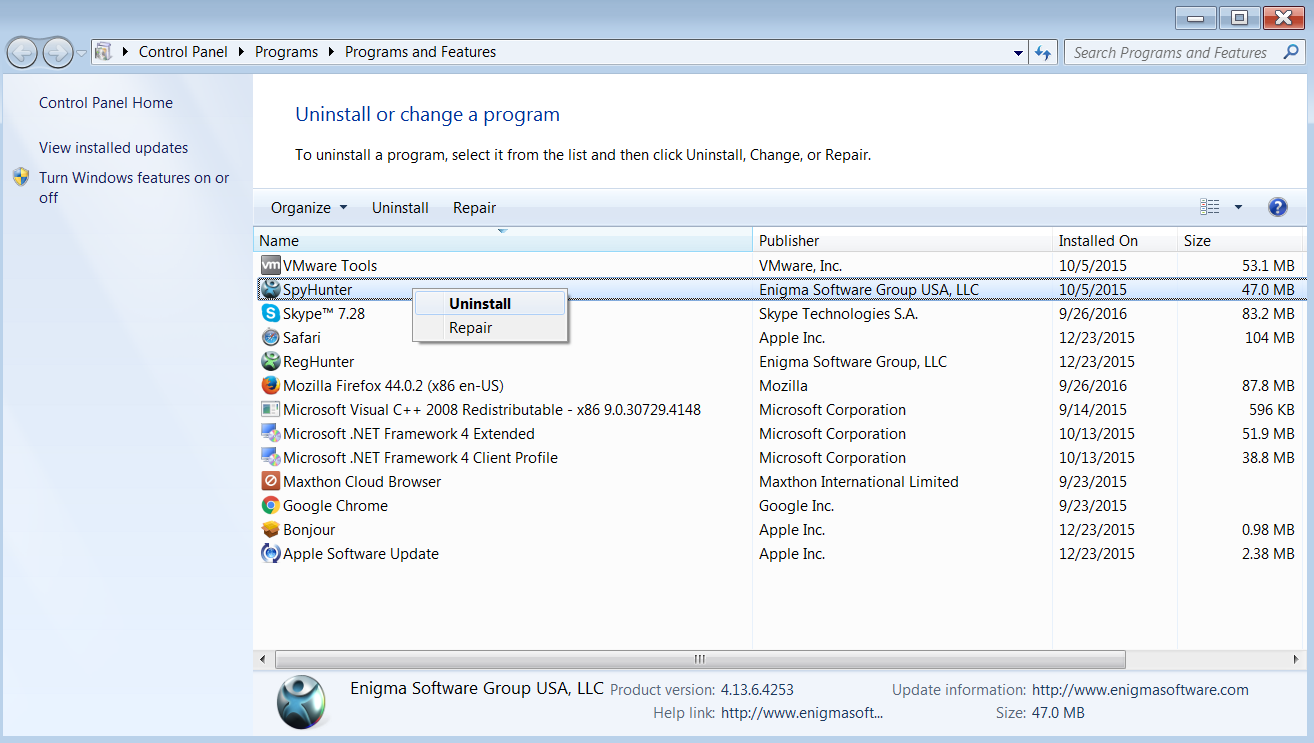
Task: Select the Maxthon Cloud Browser icon
Action: [270, 482]
